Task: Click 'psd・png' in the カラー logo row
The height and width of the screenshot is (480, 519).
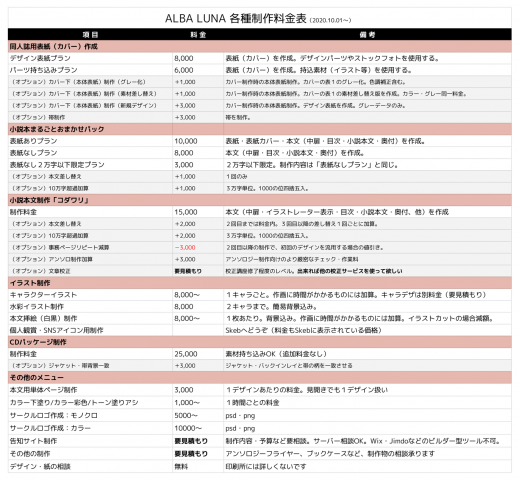Action: [x=240, y=428]
